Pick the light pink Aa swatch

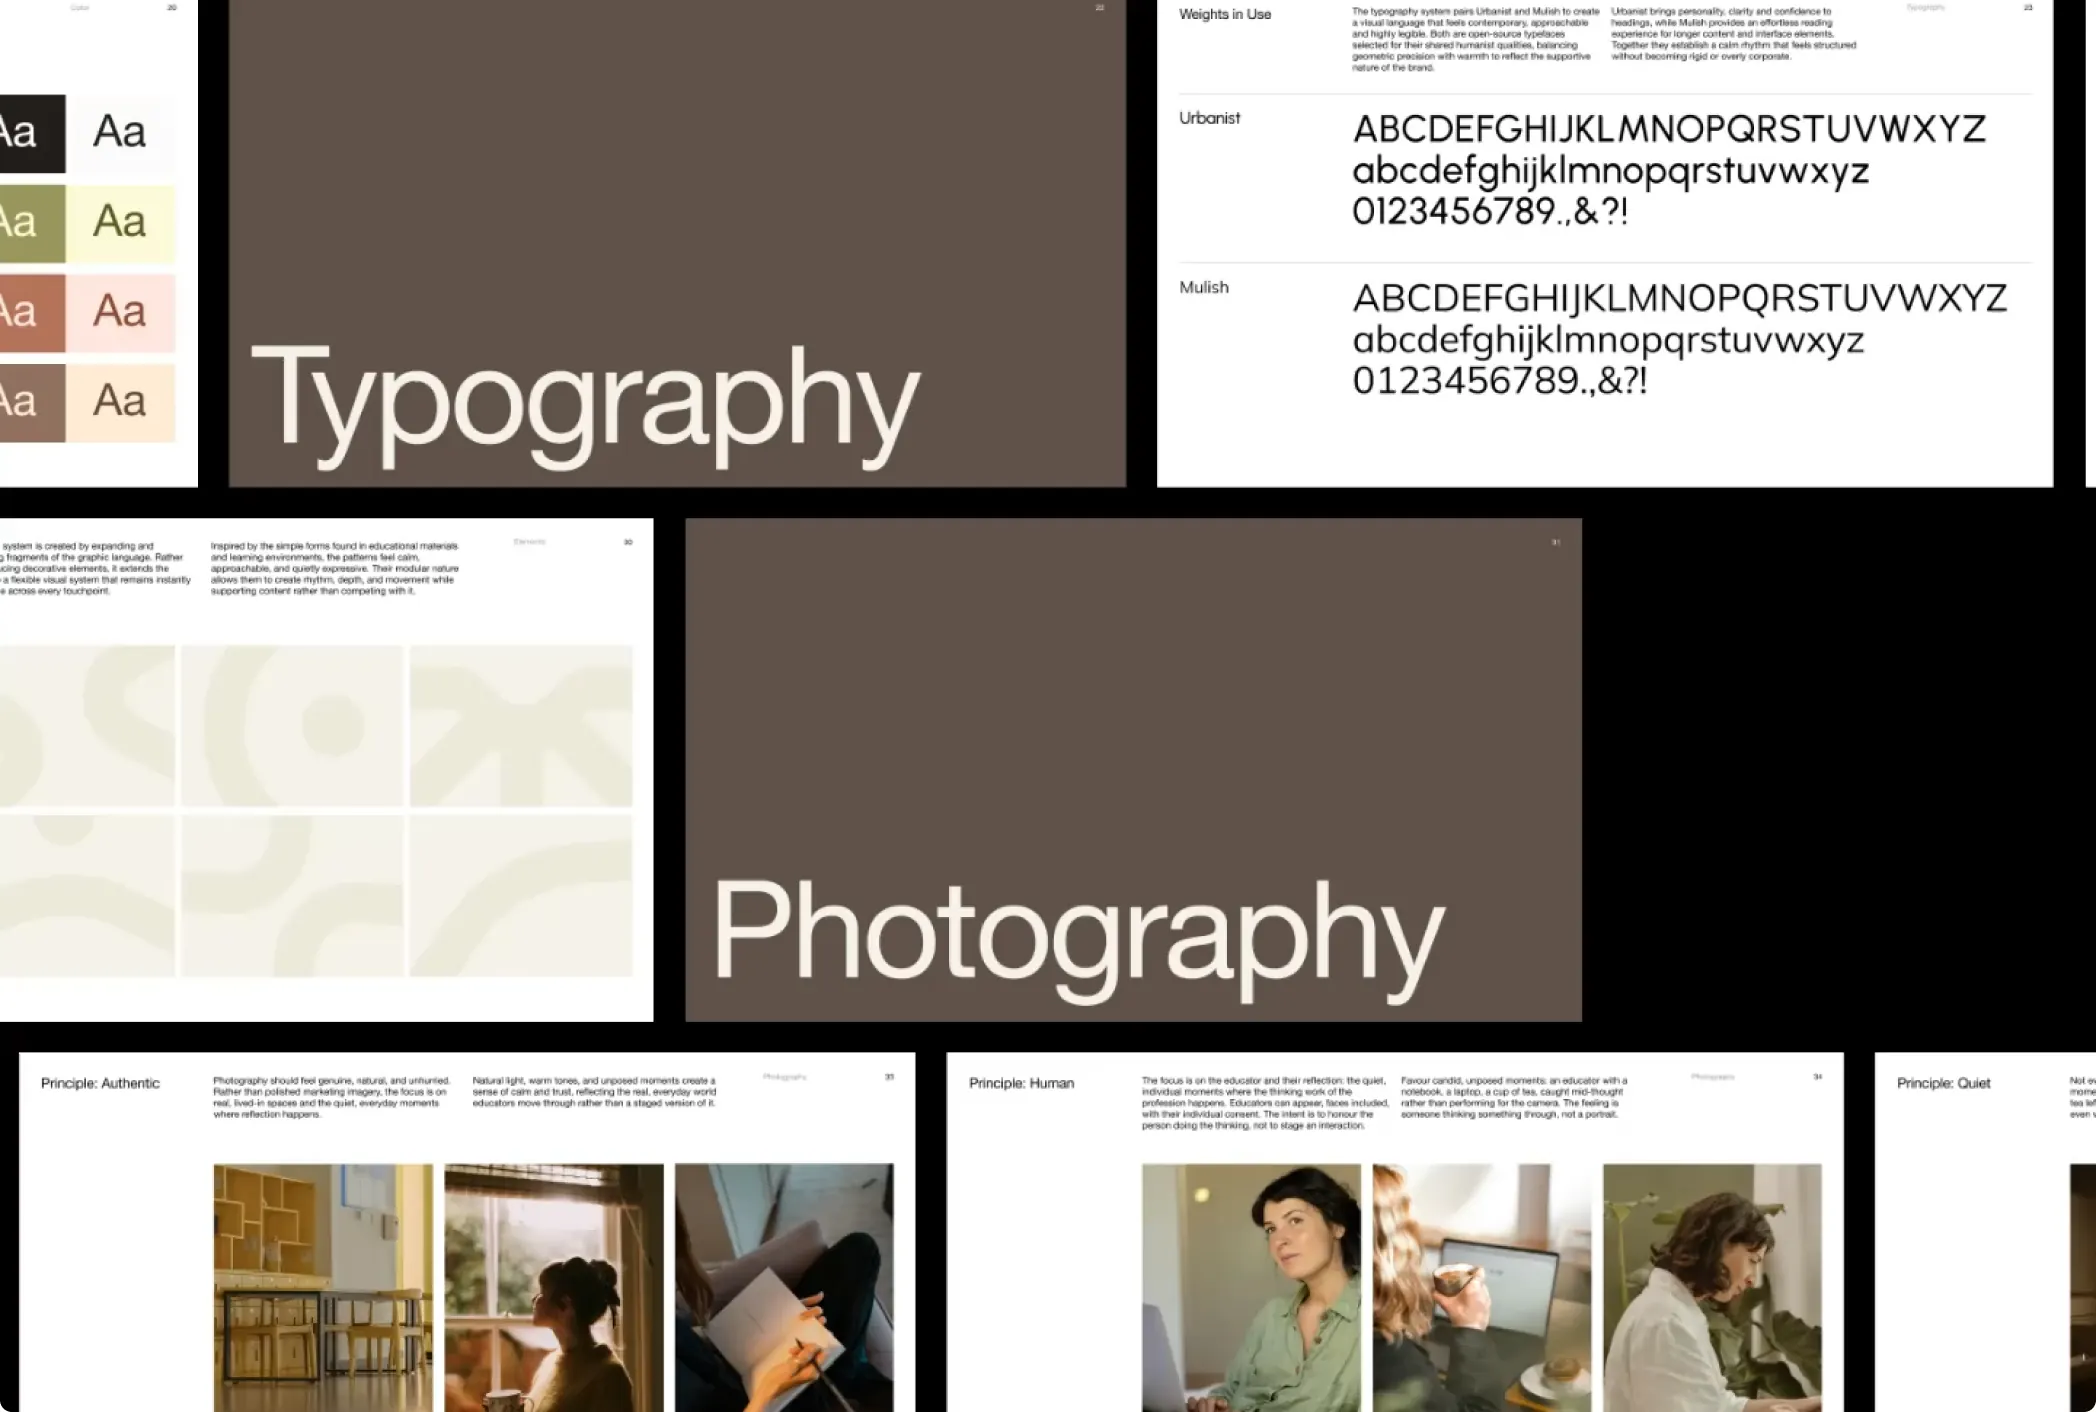click(x=121, y=313)
